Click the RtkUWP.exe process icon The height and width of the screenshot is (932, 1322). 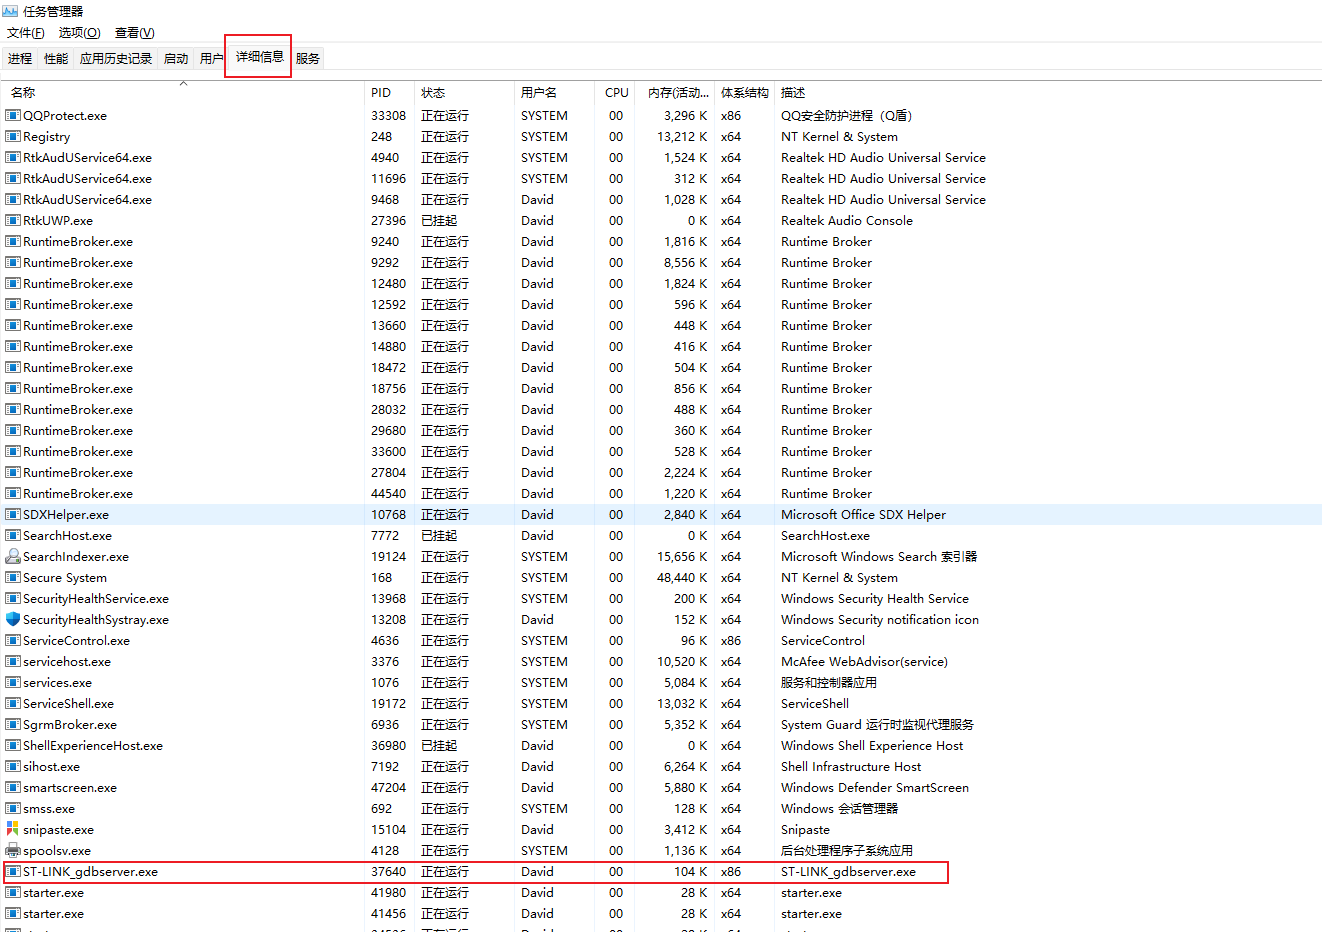tap(13, 220)
